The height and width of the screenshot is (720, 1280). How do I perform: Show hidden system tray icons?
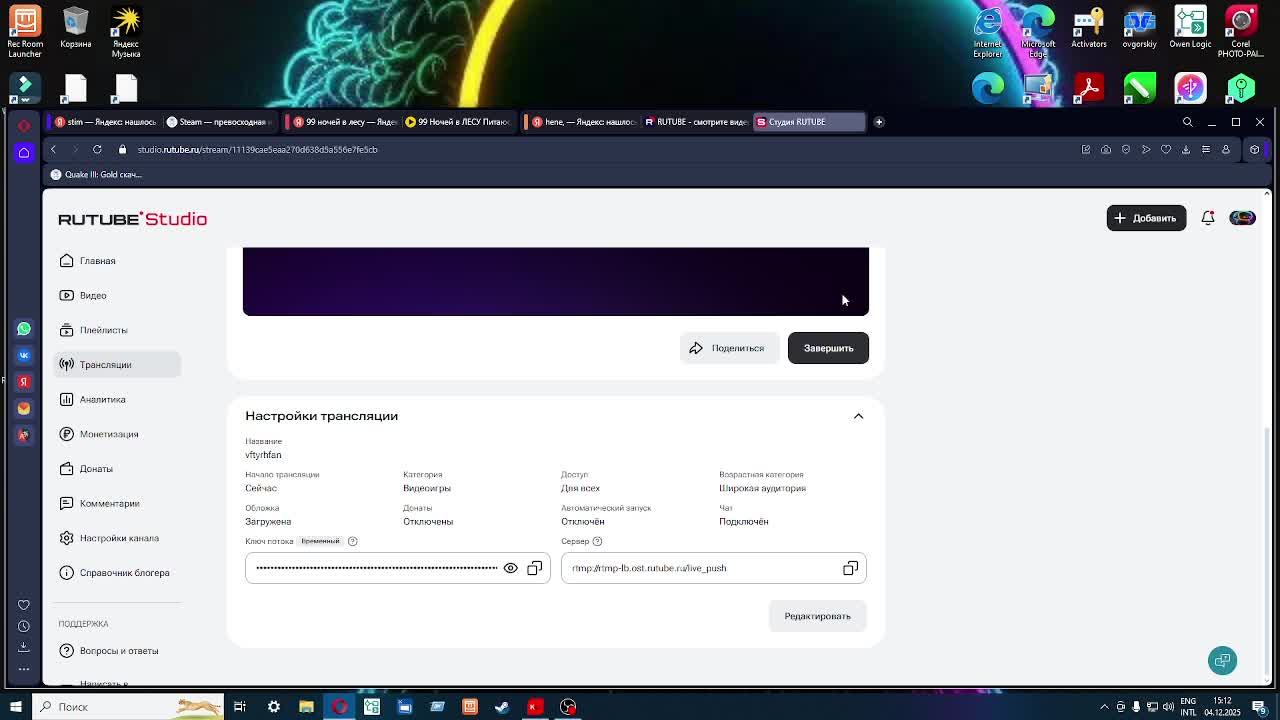click(1104, 707)
